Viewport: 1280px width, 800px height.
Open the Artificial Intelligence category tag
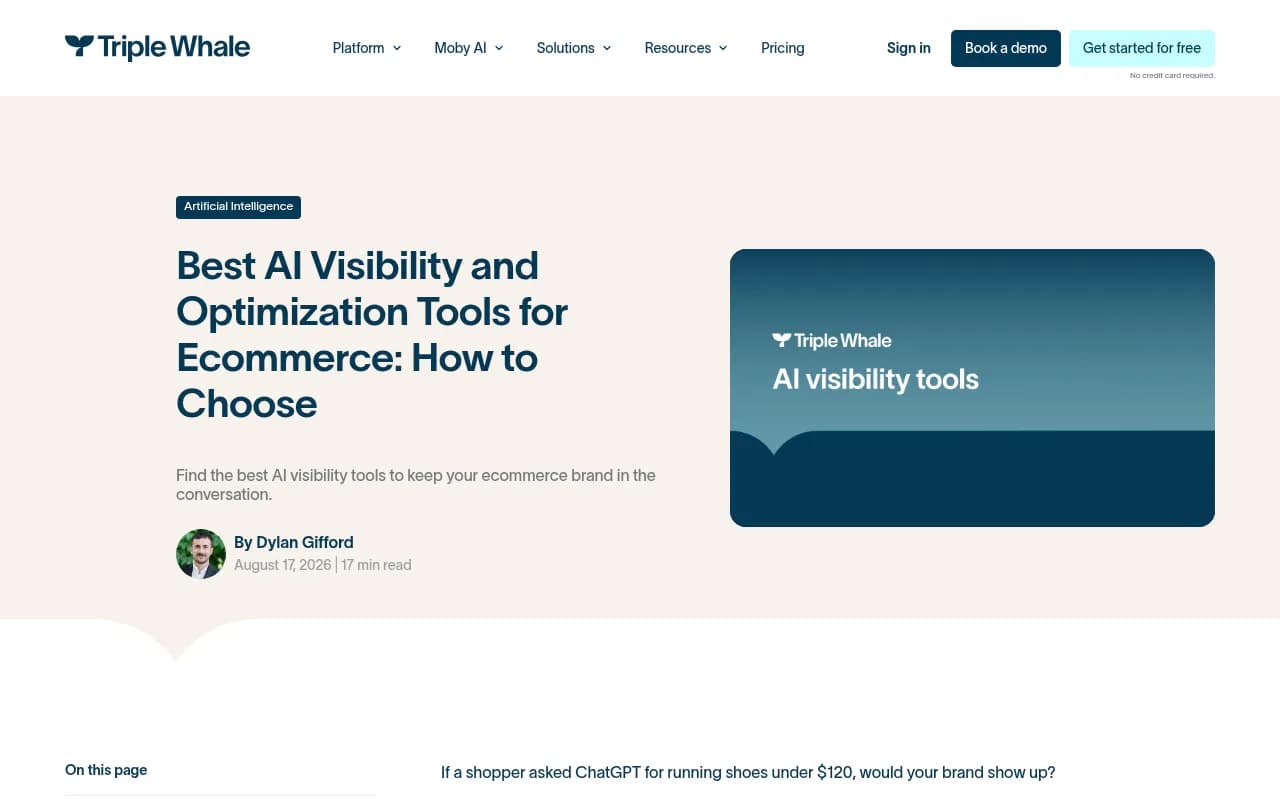238,207
